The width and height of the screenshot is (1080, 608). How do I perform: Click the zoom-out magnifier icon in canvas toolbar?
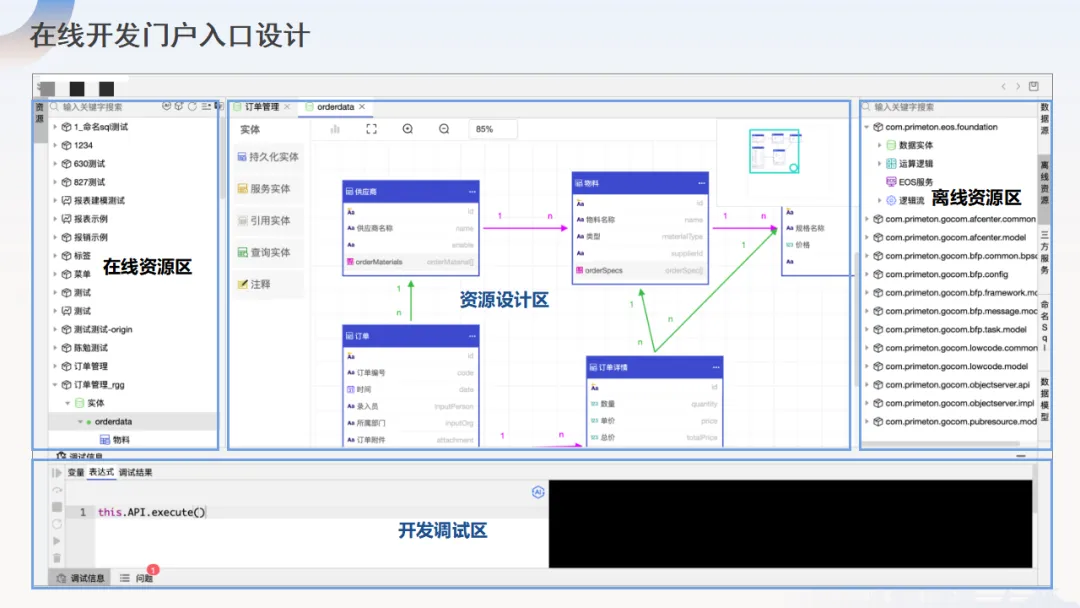(444, 129)
